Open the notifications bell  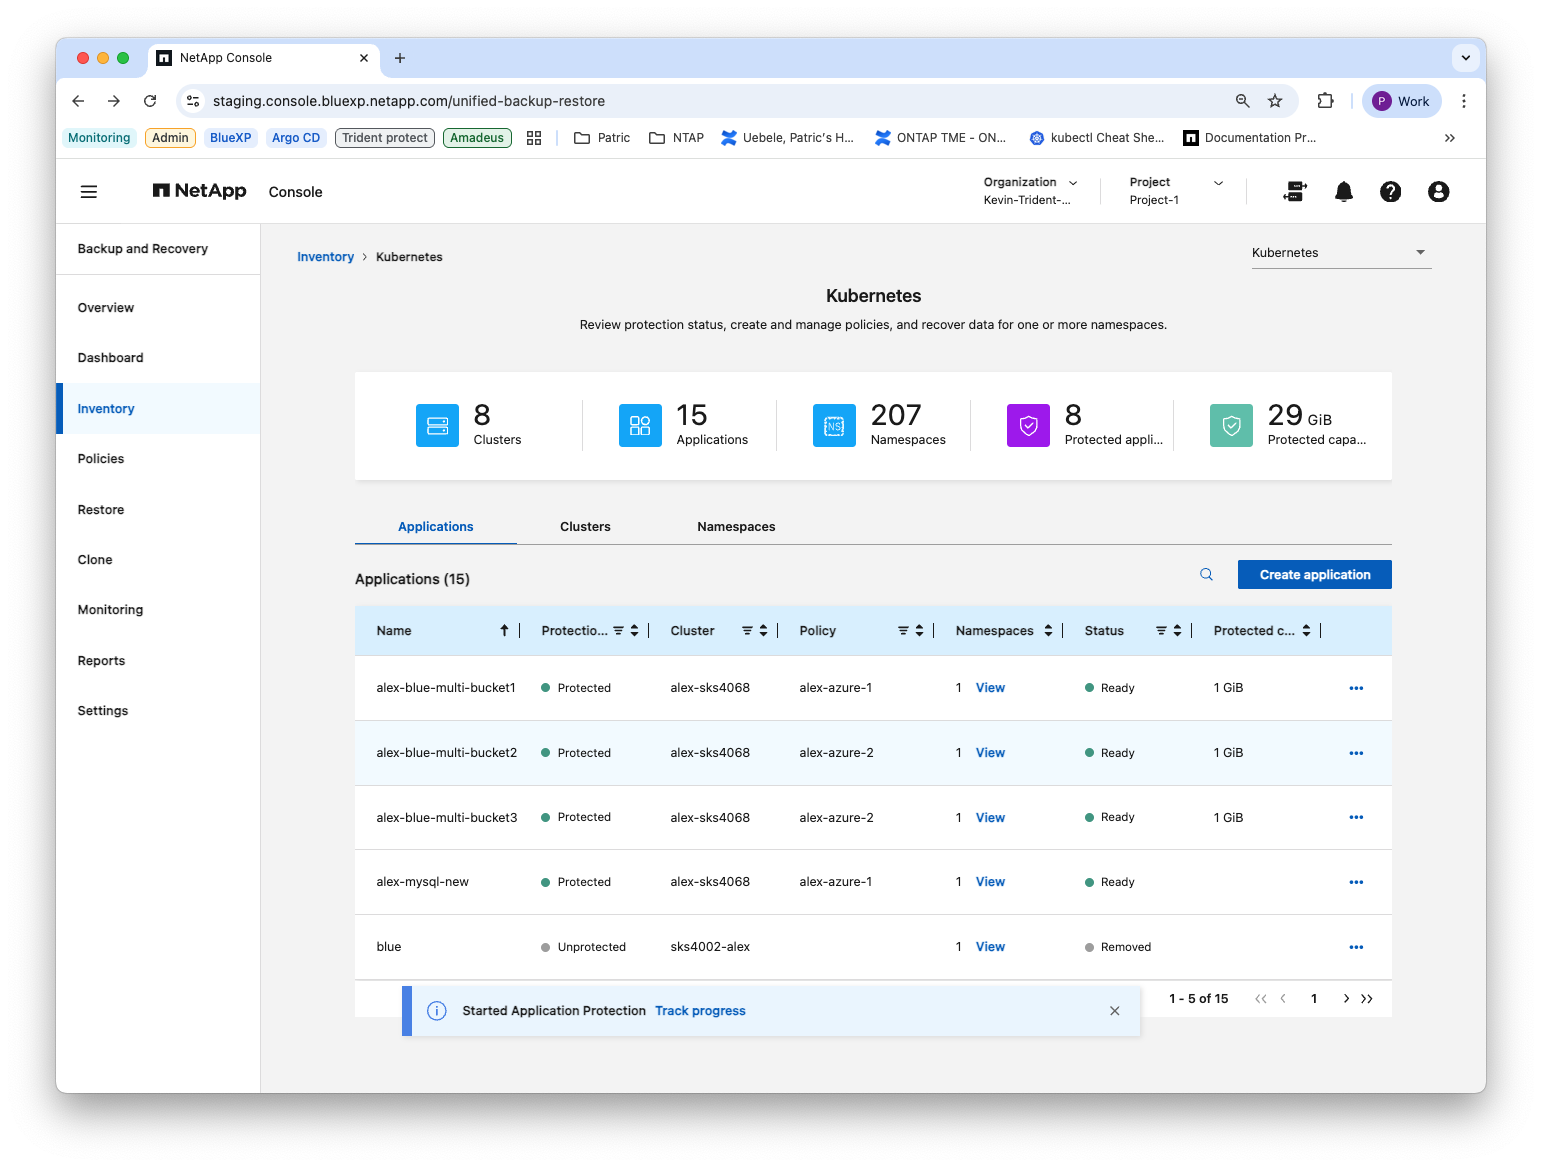[x=1344, y=191]
